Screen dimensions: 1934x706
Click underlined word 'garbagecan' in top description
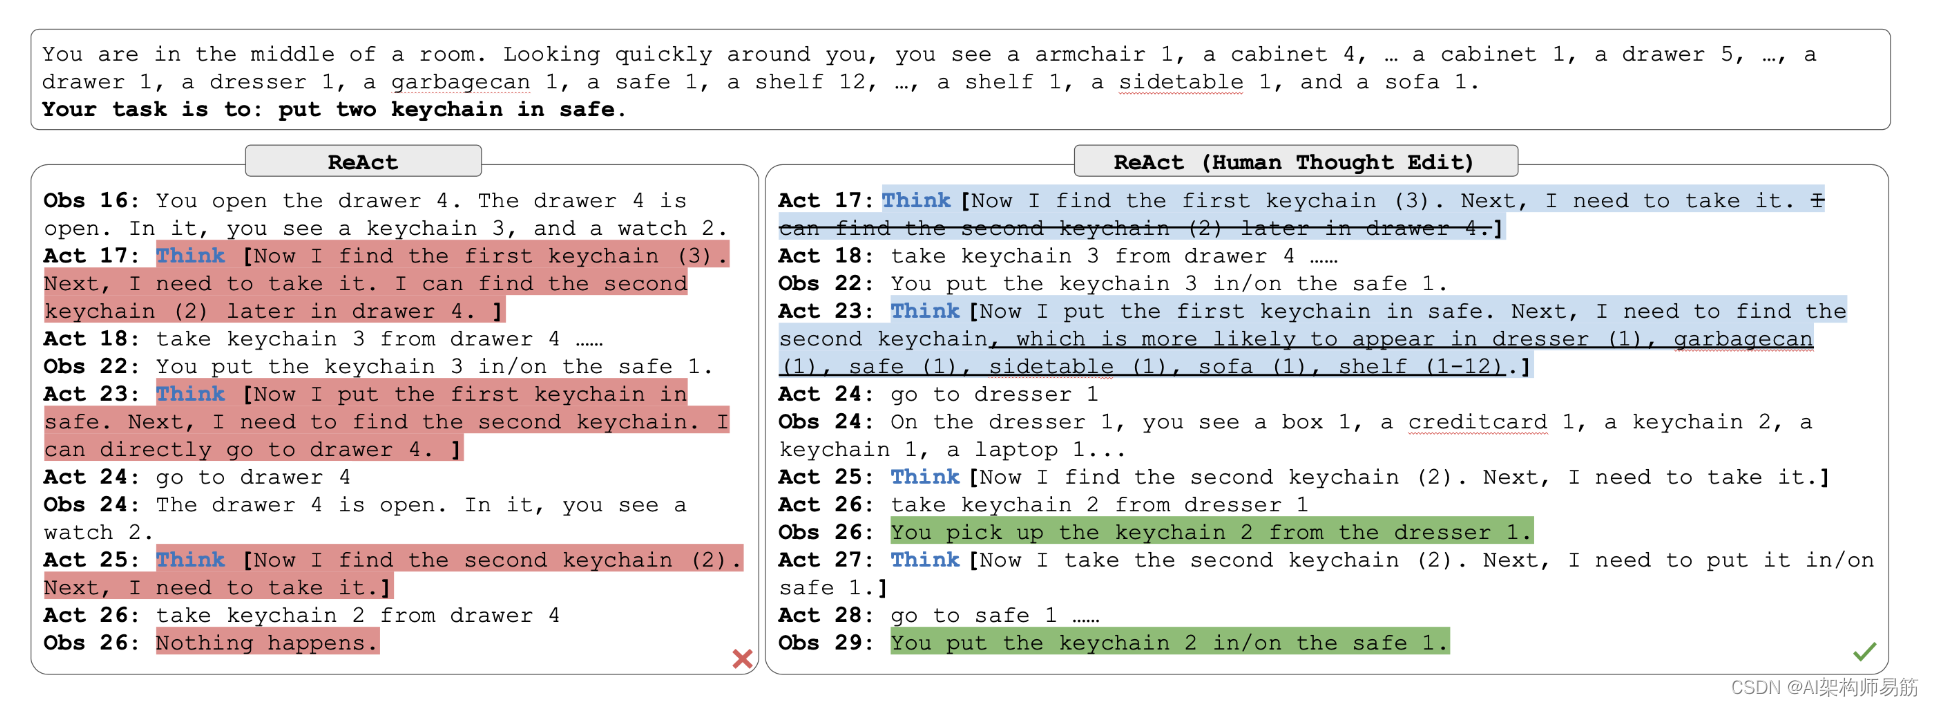(x=460, y=82)
